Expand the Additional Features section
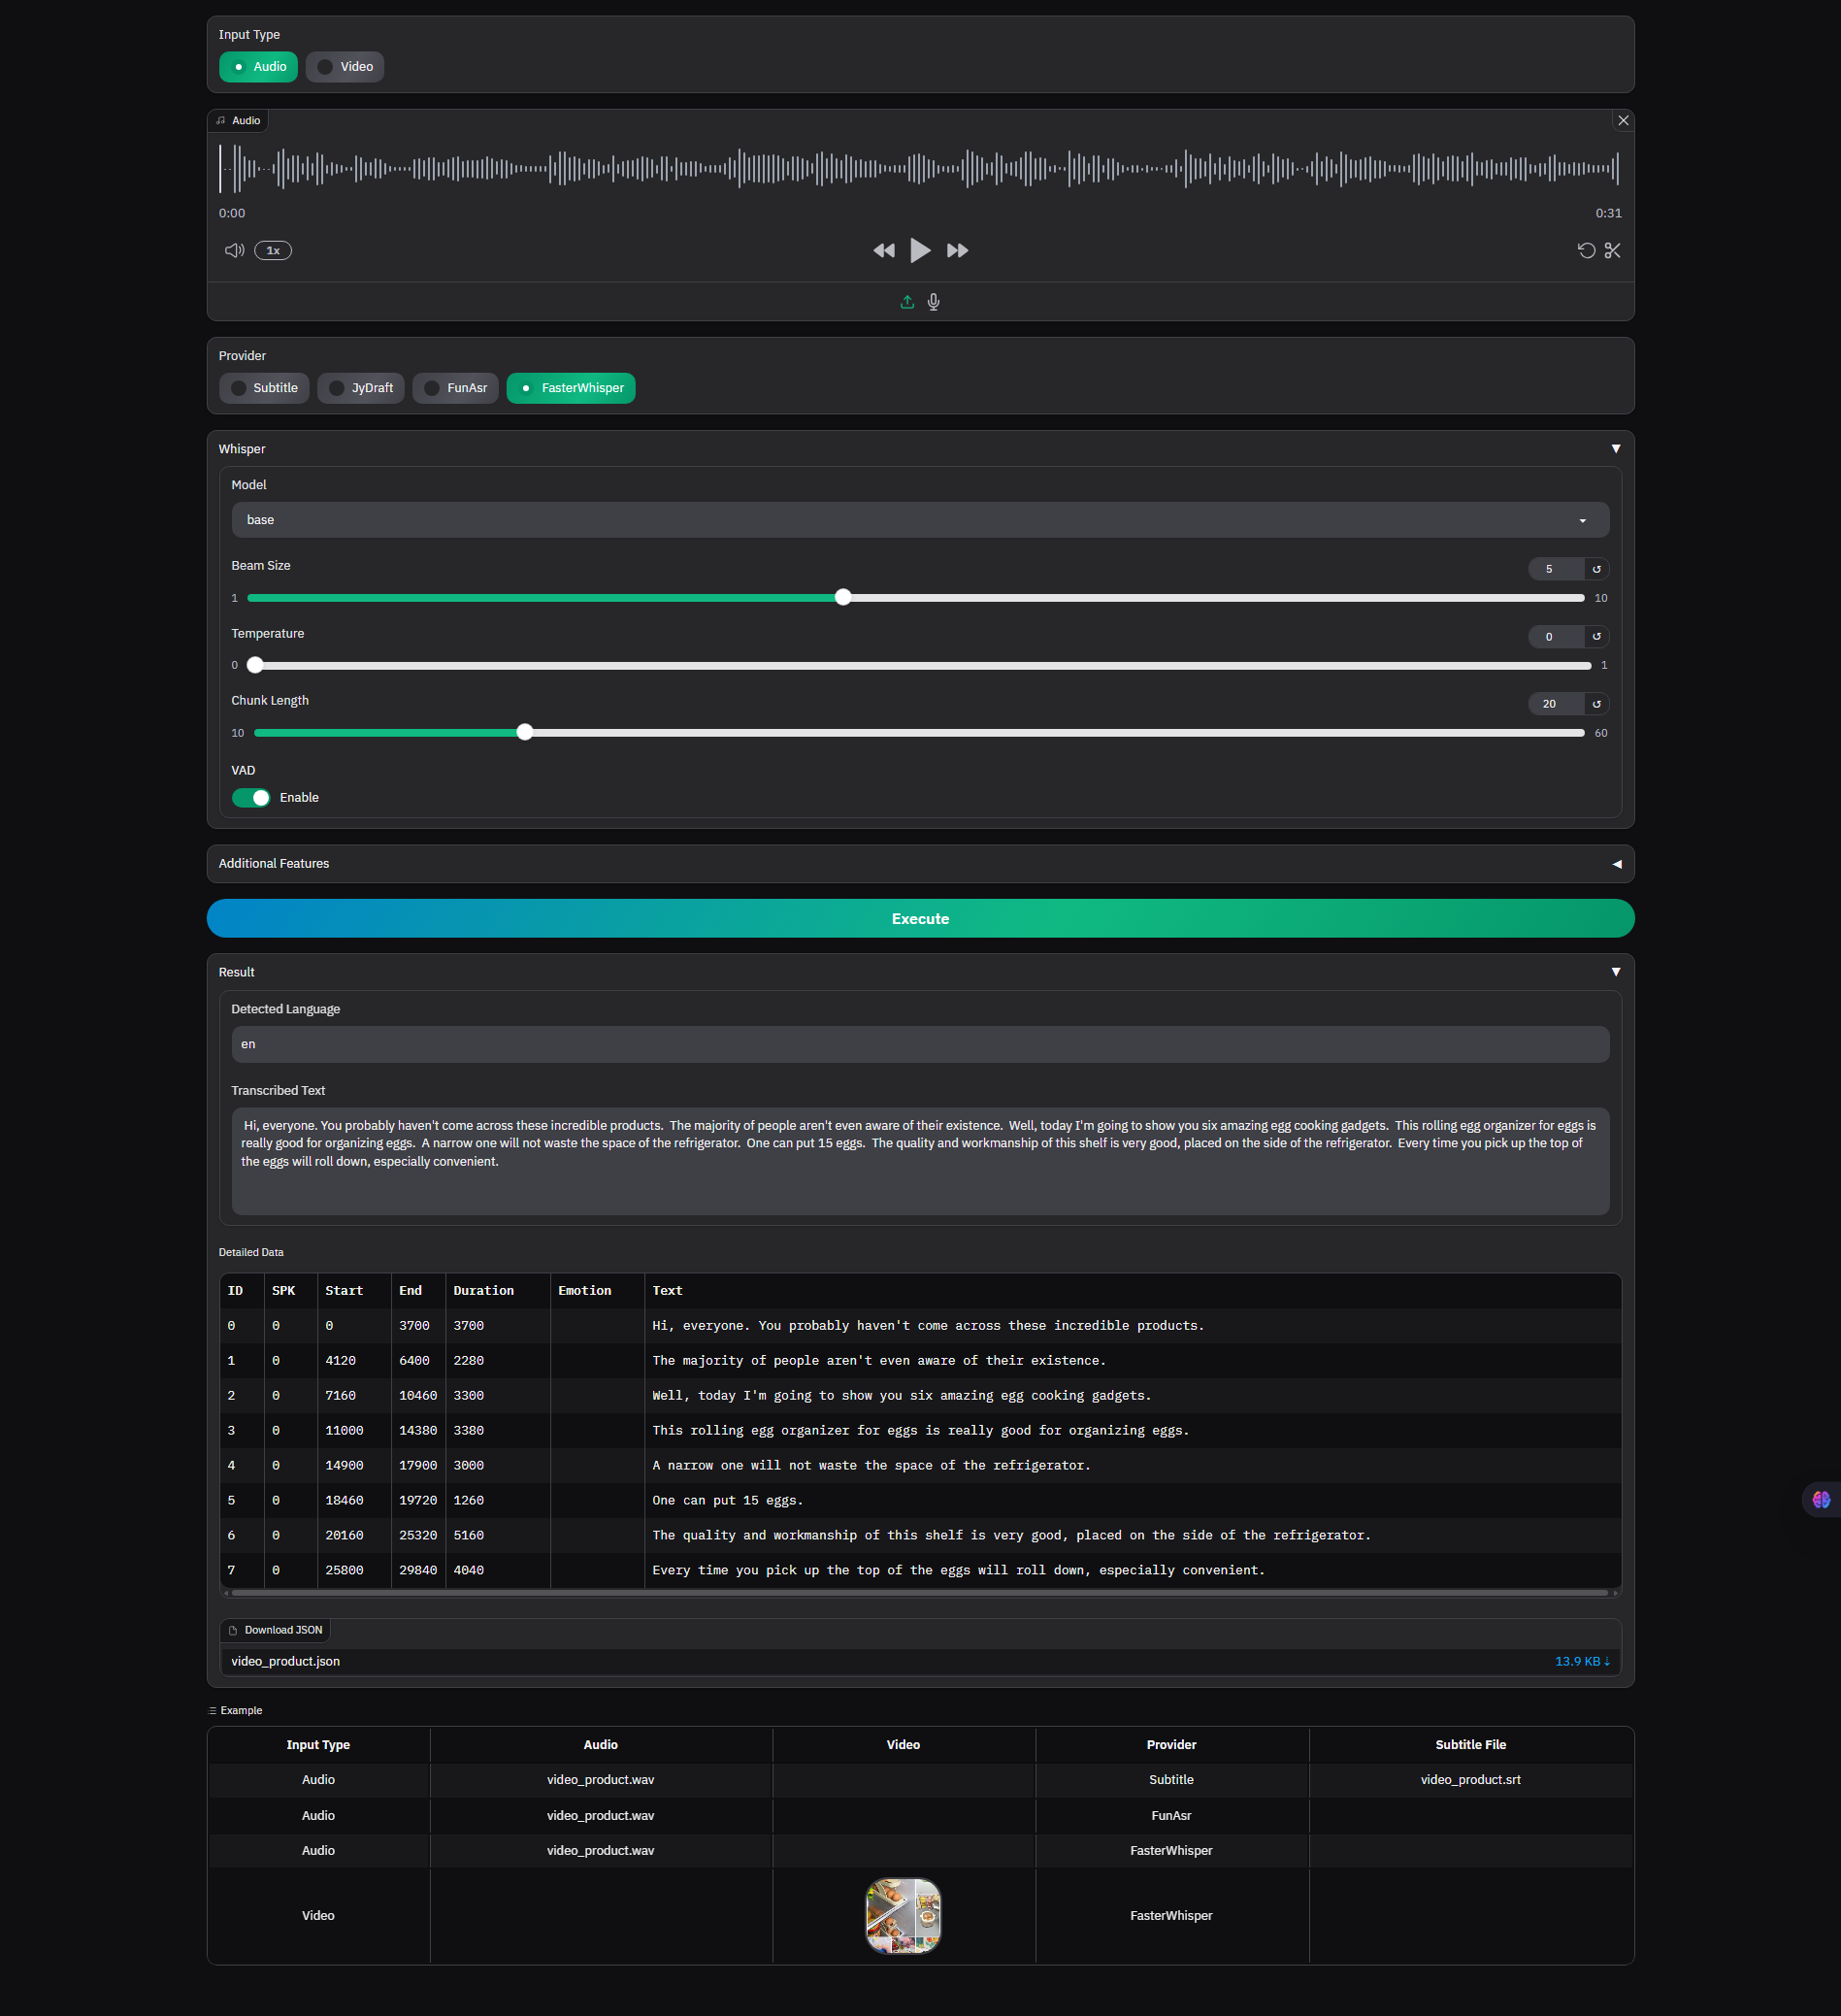Viewport: 1841px width, 2016px height. 1616,863
